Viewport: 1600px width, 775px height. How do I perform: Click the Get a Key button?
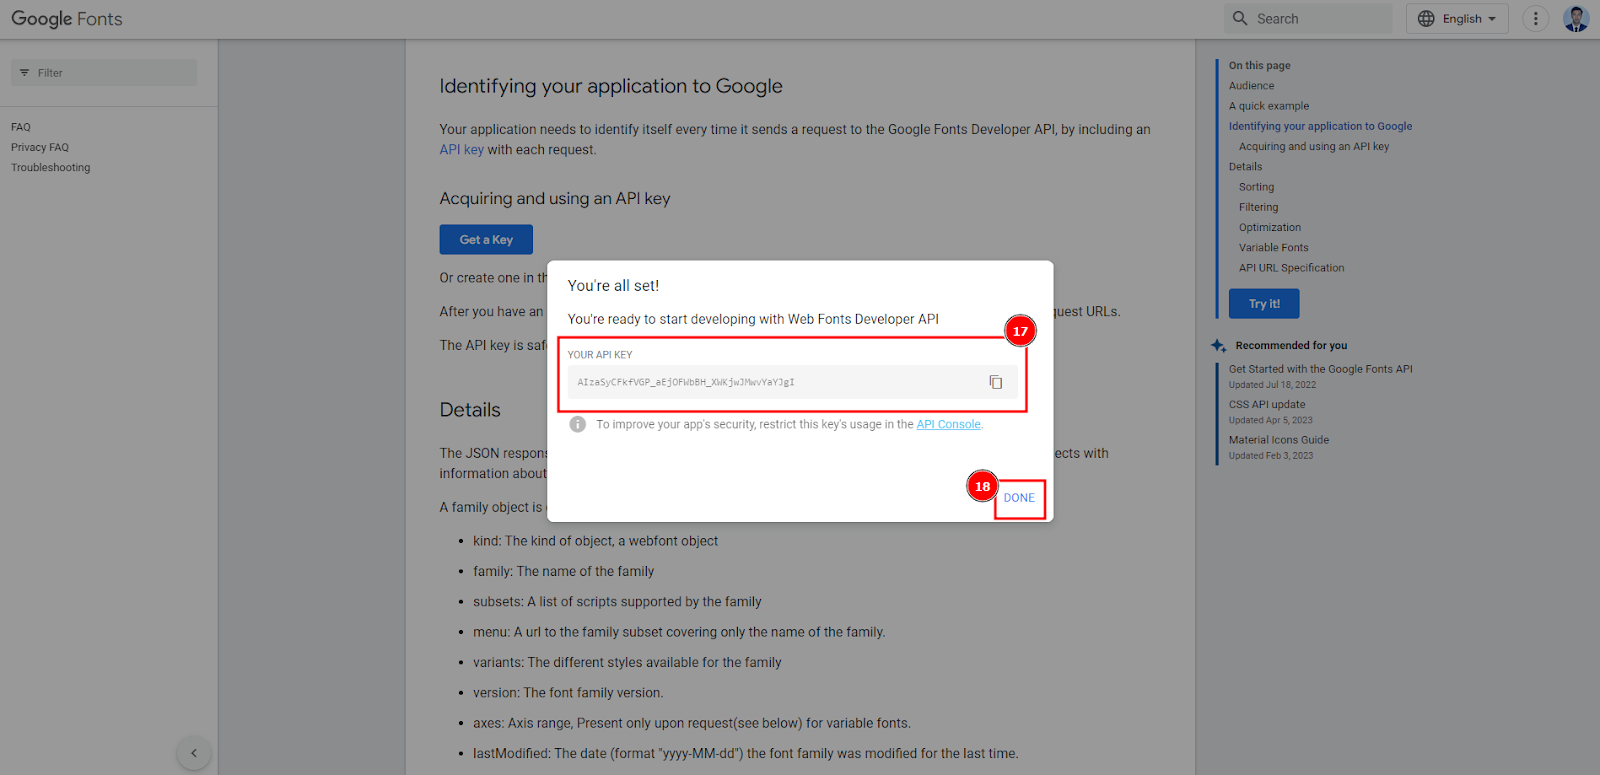486,239
